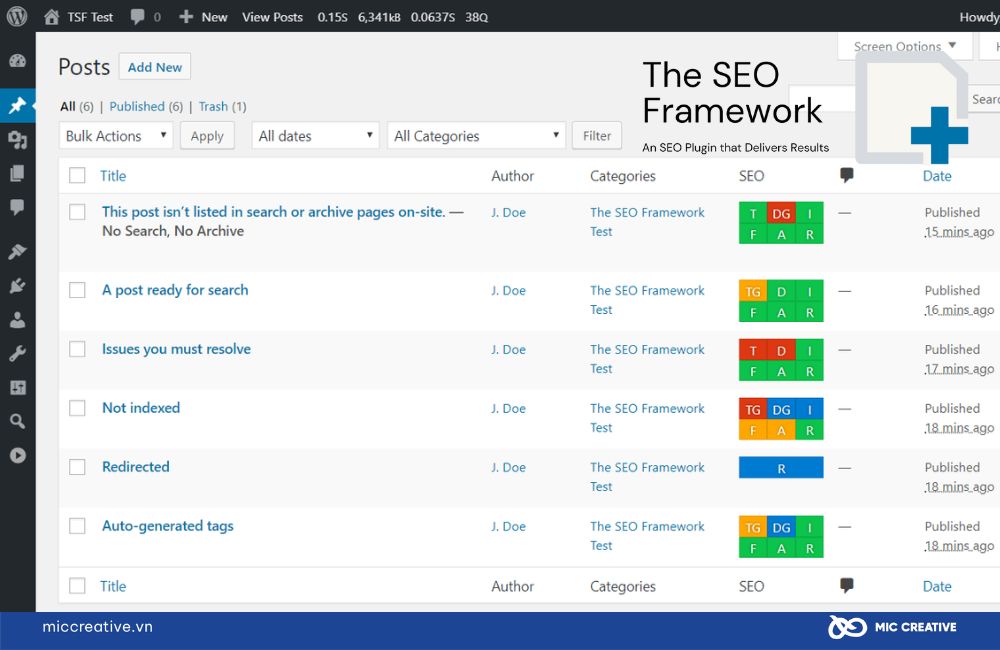Toggle select-all checkbox in table header
The width and height of the screenshot is (1000, 650).
pyautogui.click(x=77, y=175)
